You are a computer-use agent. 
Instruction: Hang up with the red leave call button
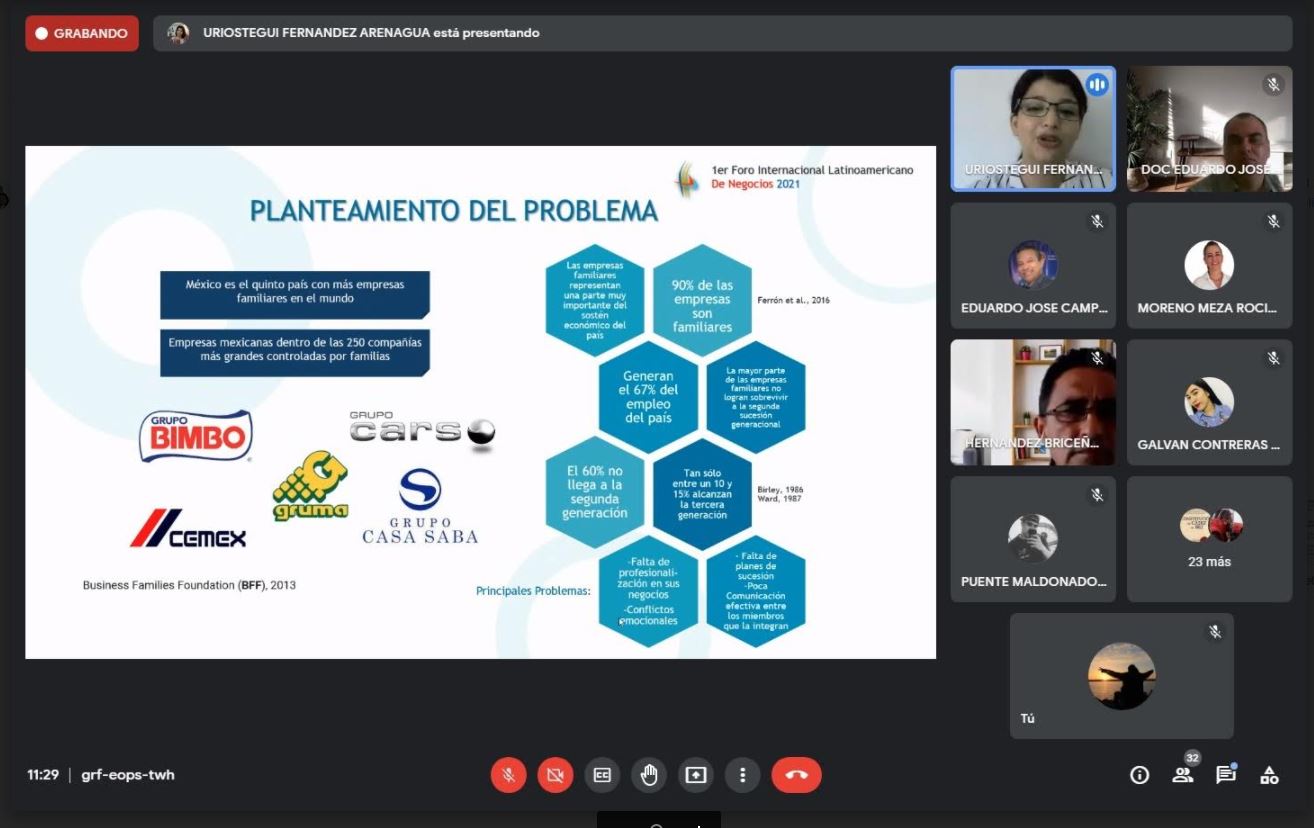pos(796,775)
